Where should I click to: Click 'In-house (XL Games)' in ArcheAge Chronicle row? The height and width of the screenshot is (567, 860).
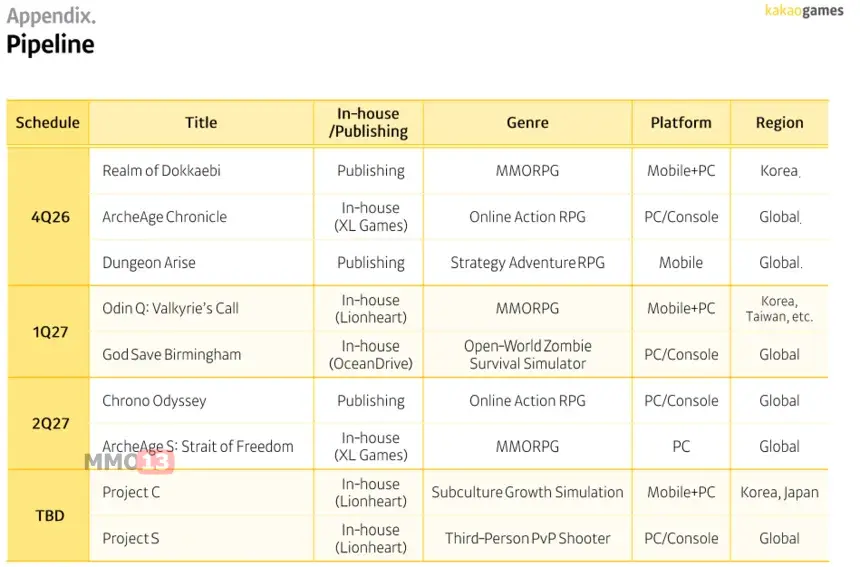371,217
